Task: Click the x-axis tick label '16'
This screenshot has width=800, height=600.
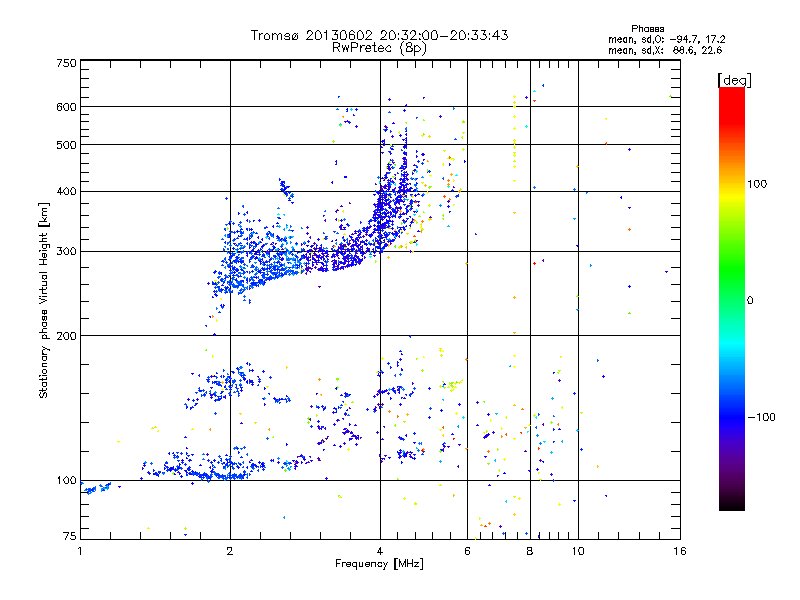Action: (680, 551)
